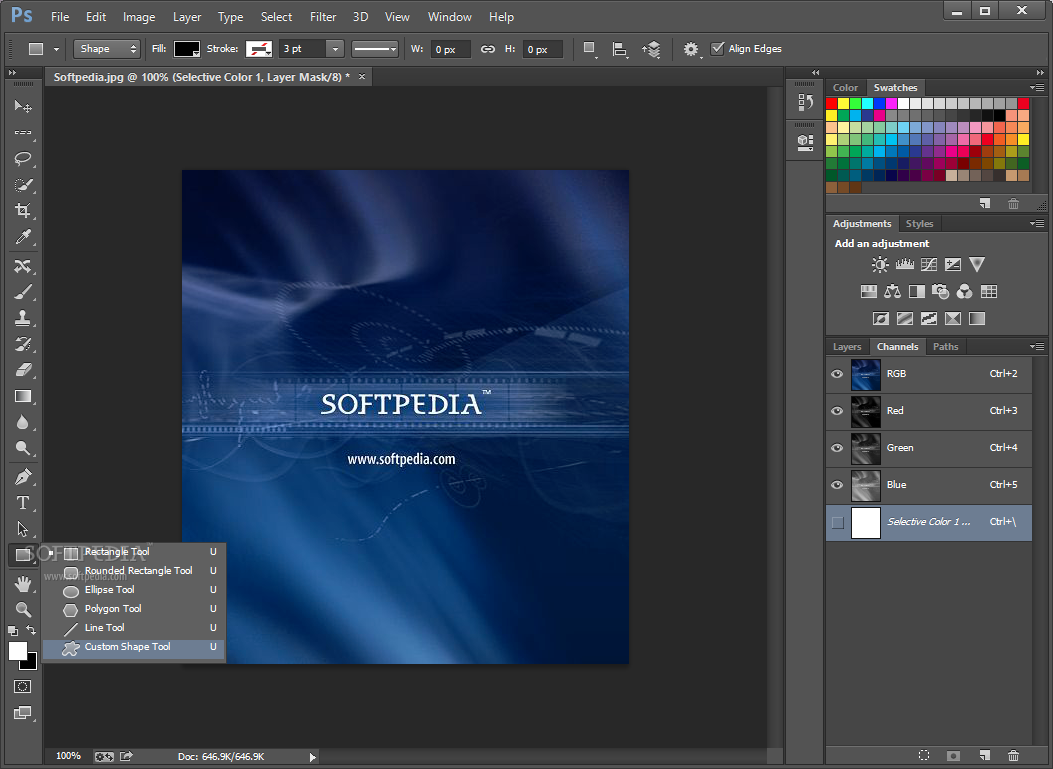Swap foreground and background colors
The width and height of the screenshot is (1053, 769).
click(31, 630)
